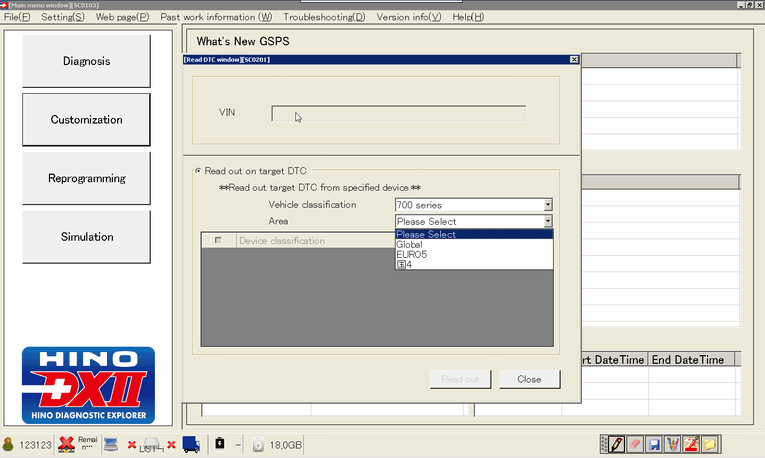The width and height of the screenshot is (765, 458).
Task: Open the Troubleshooting menu
Action: tap(323, 17)
